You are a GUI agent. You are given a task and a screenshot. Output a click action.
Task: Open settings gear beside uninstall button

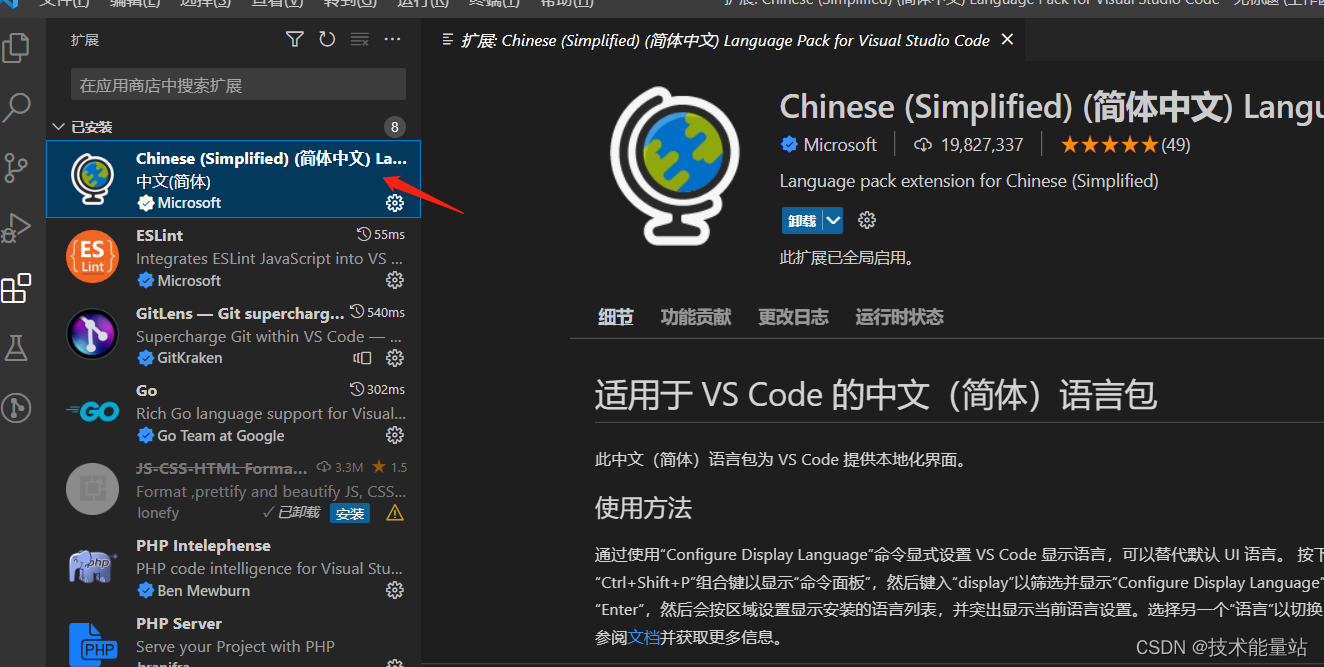tap(867, 220)
